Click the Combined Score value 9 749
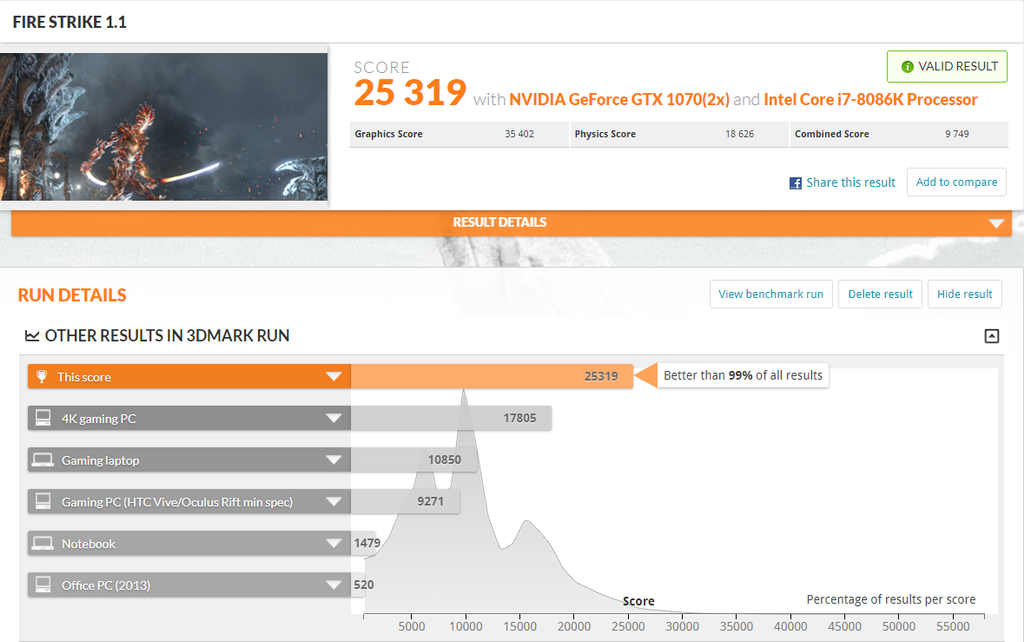Viewport: 1024px width, 642px height. click(x=957, y=134)
